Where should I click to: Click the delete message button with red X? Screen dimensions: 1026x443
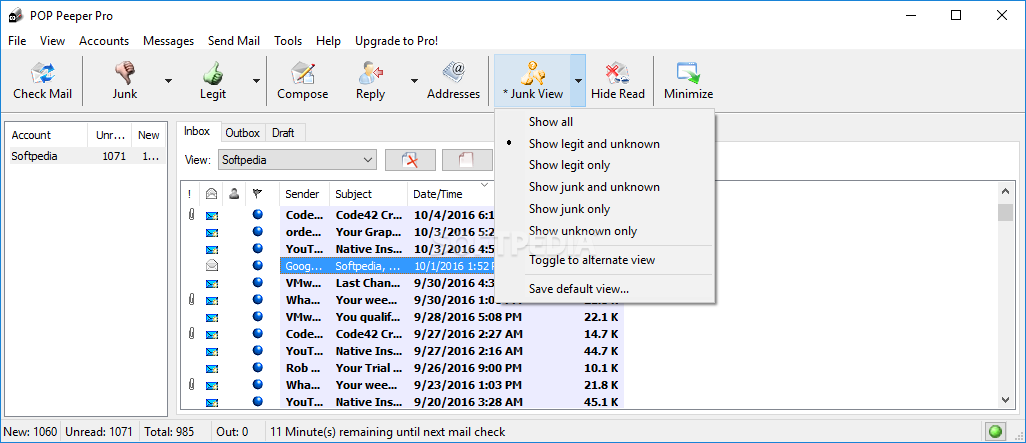[410, 160]
